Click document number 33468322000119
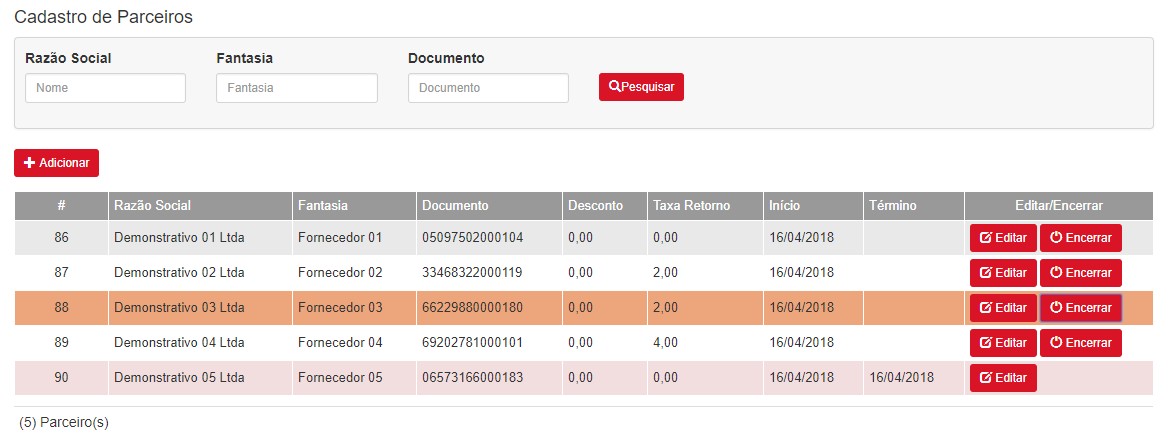Image resolution: width=1174 pixels, height=439 pixels. point(472,273)
